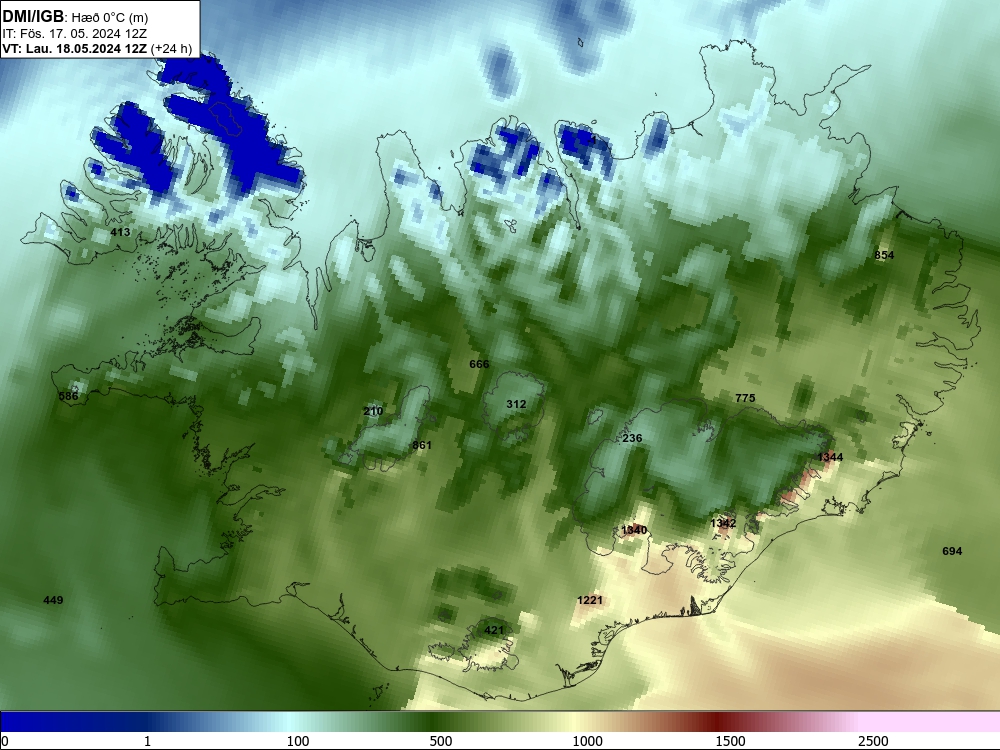Click the 1221 value on the map

[x=590, y=600]
